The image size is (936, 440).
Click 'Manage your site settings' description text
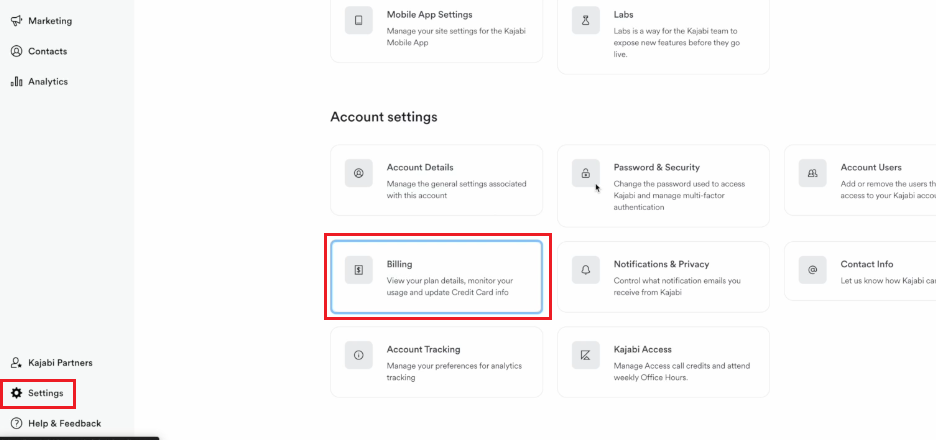(456, 37)
